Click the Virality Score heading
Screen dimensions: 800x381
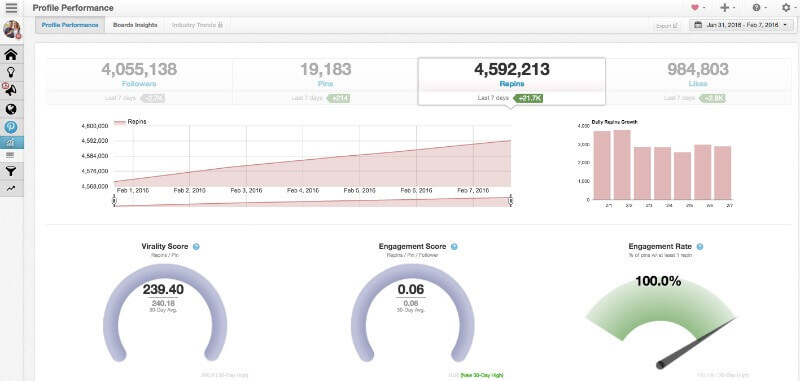coord(165,247)
